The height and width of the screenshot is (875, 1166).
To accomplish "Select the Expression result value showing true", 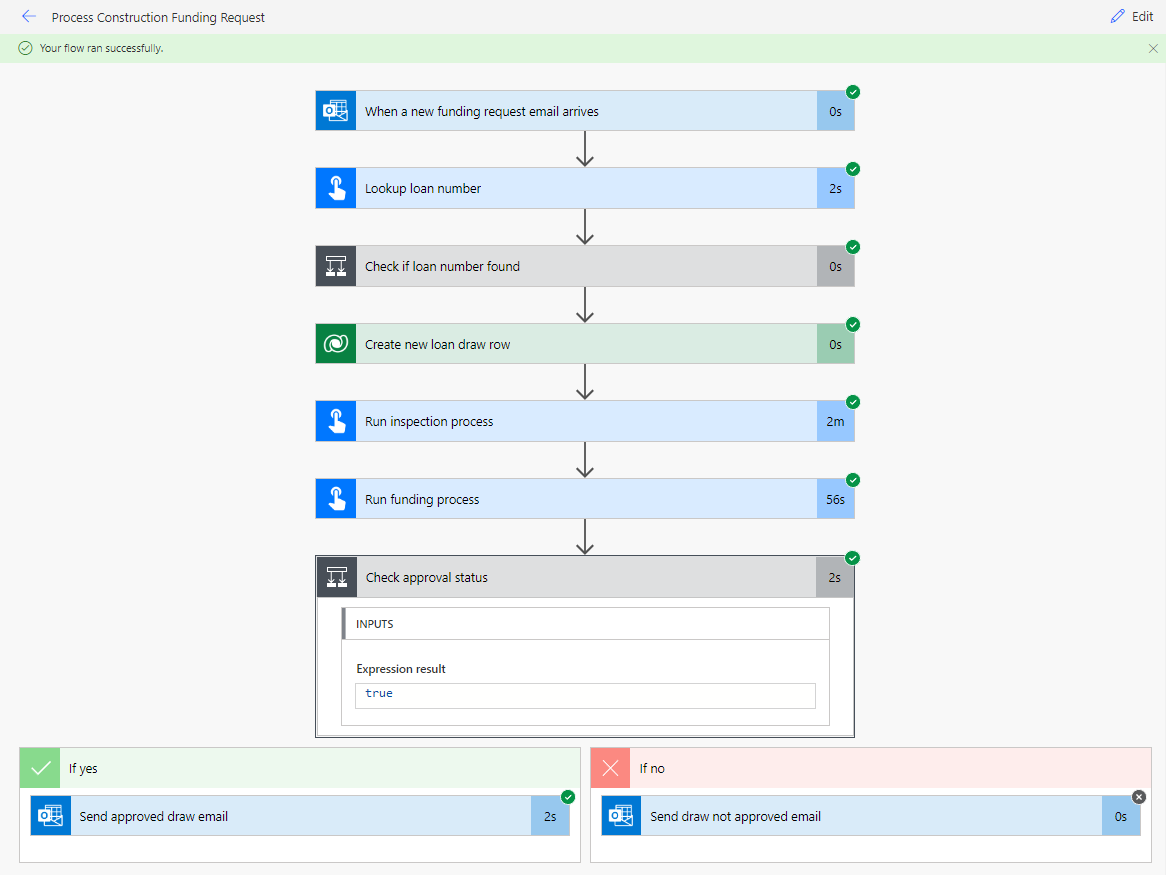I will click(585, 693).
